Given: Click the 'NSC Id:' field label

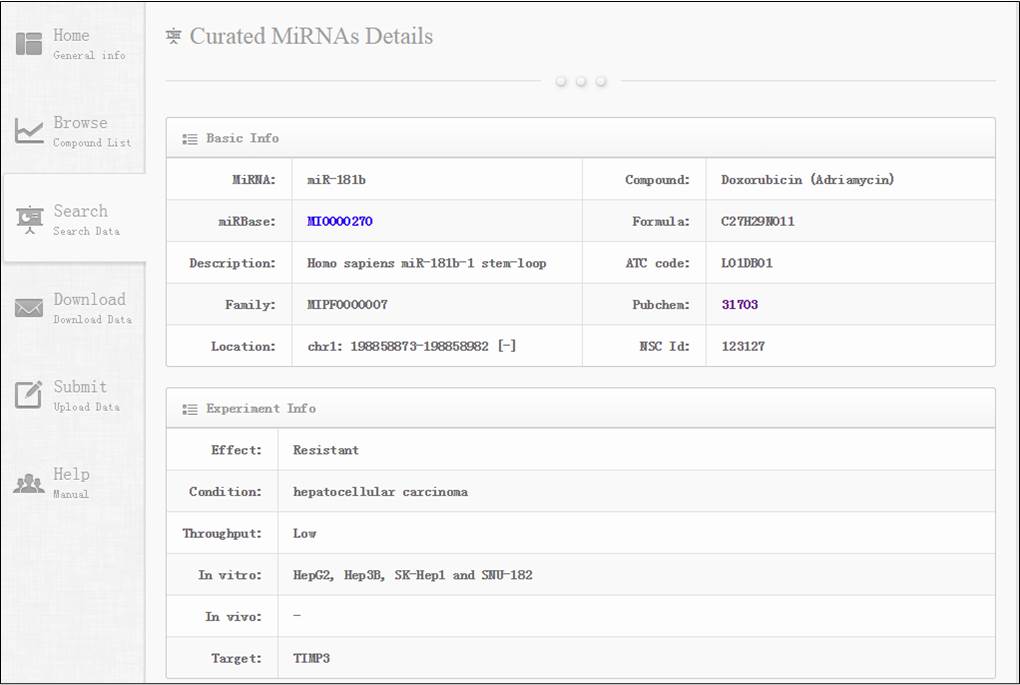Looking at the screenshot, I should click(x=664, y=346).
